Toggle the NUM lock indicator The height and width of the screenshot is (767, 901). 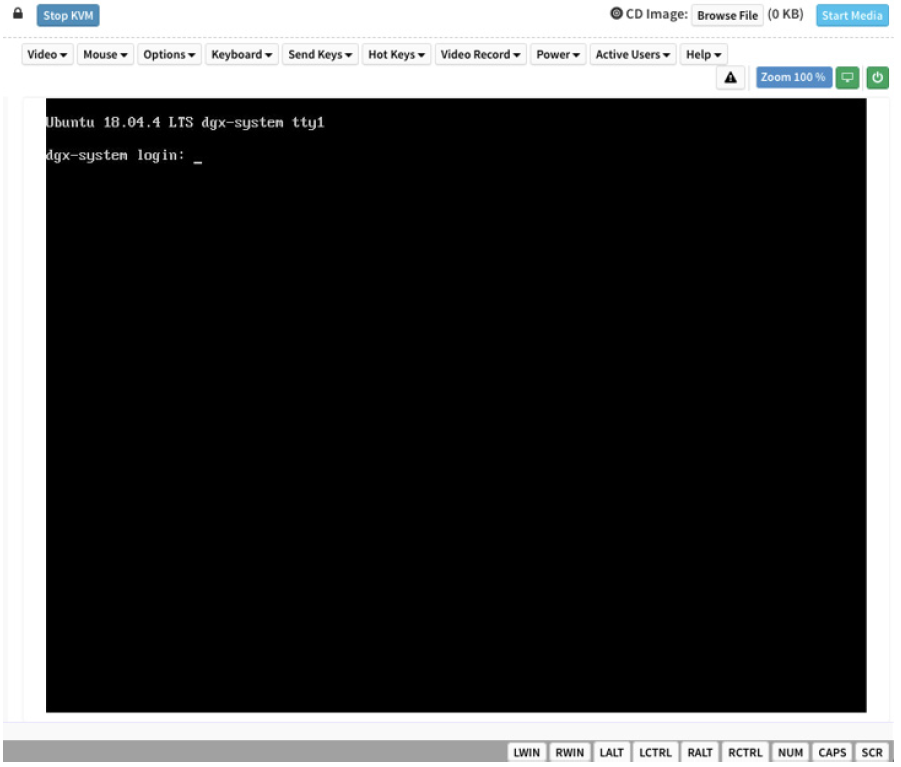(790, 752)
